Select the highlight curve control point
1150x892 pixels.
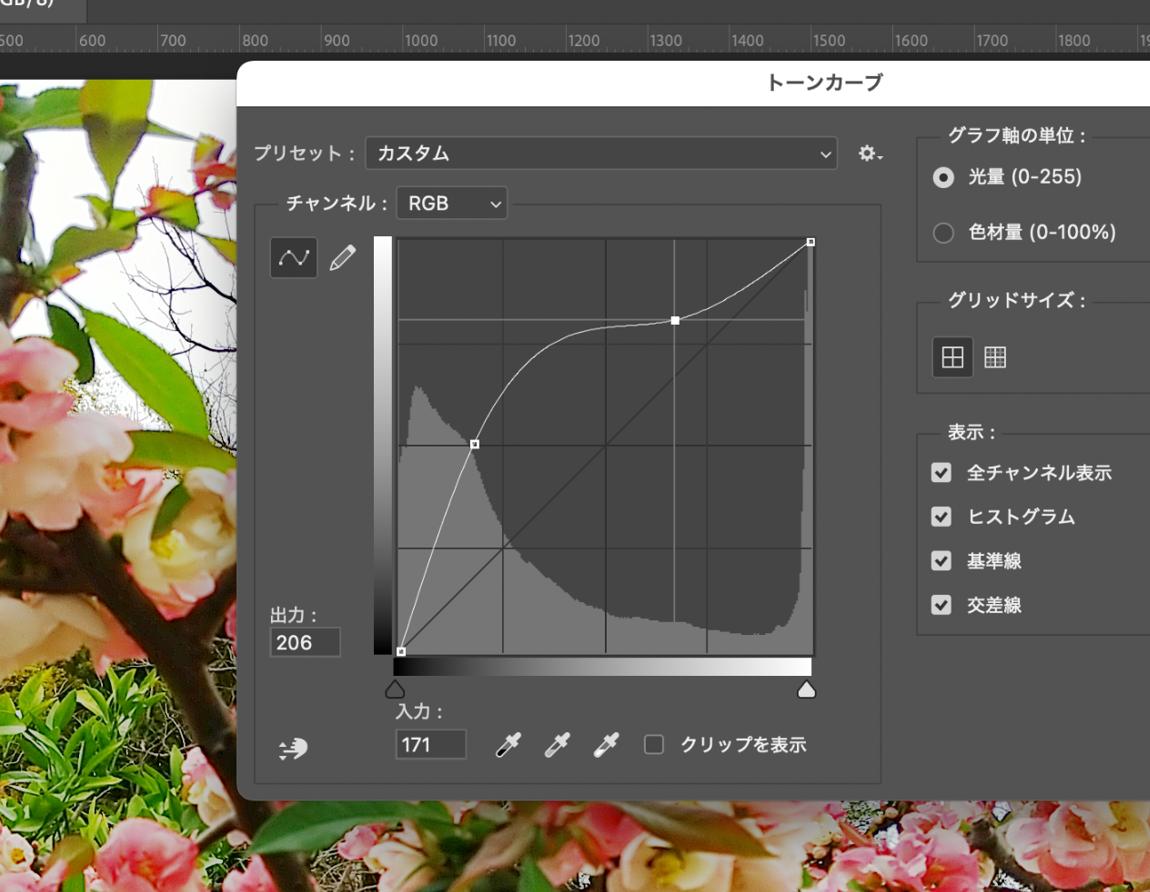coord(675,321)
